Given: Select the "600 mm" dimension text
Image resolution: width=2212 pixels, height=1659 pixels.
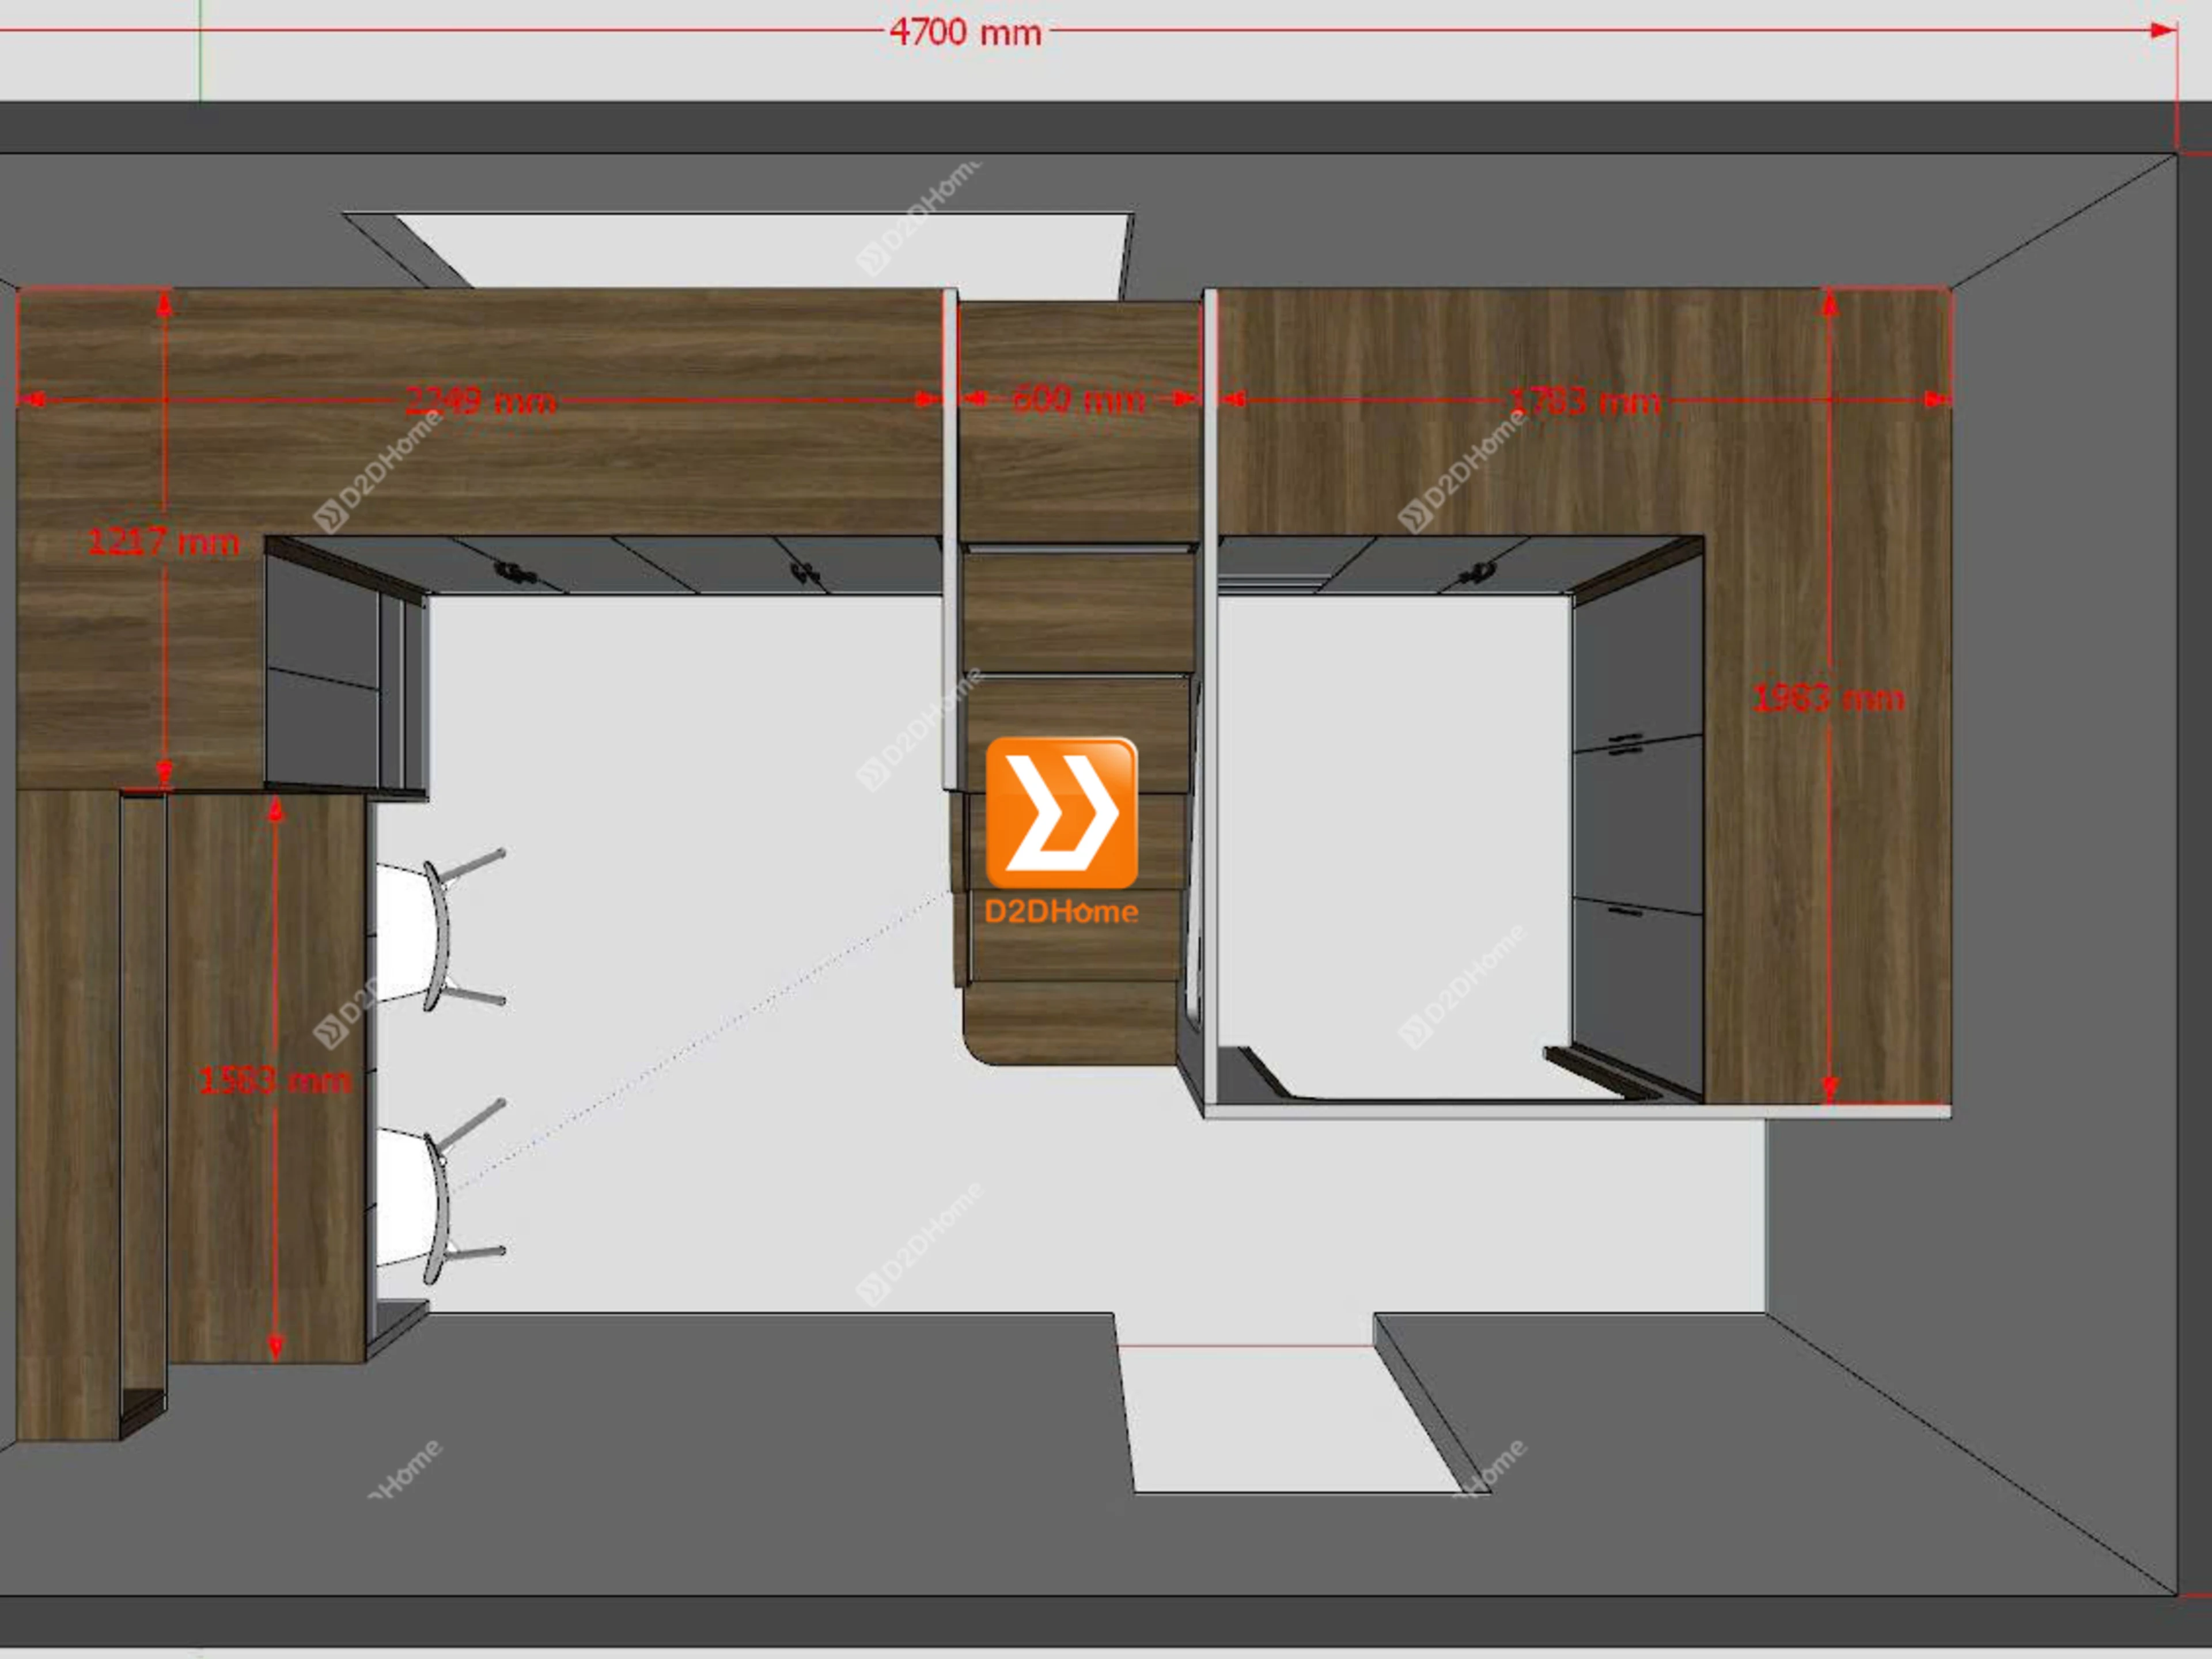Looking at the screenshot, I should click(1078, 399).
